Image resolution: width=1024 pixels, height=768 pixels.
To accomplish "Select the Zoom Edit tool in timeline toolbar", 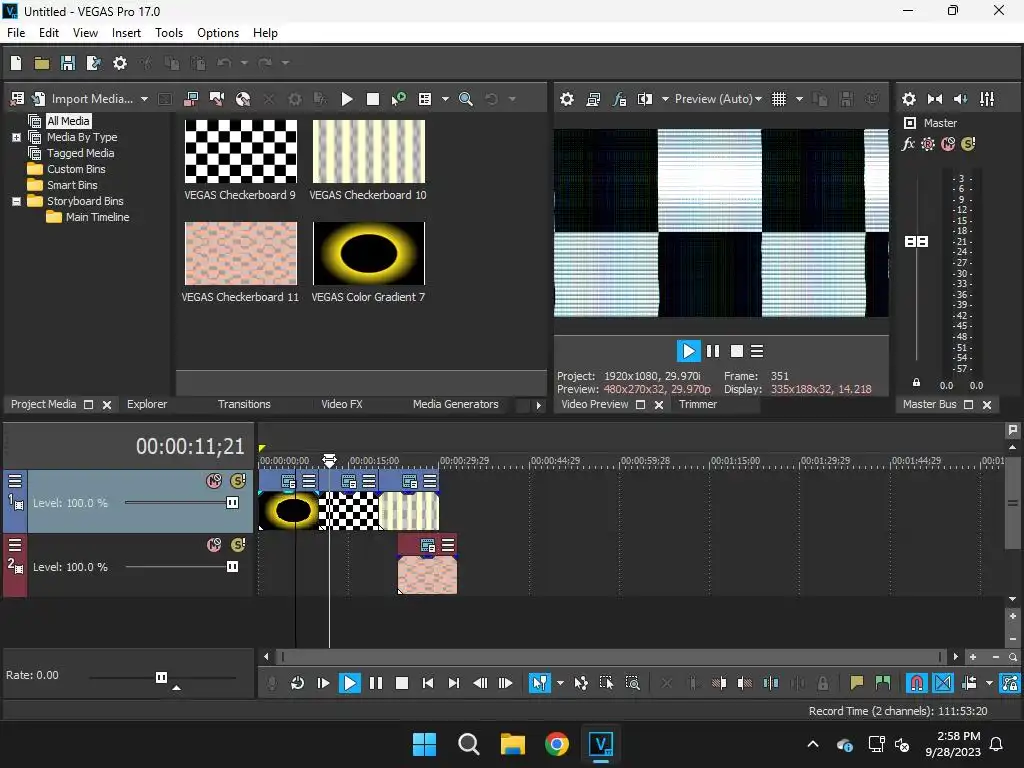I will (633, 683).
